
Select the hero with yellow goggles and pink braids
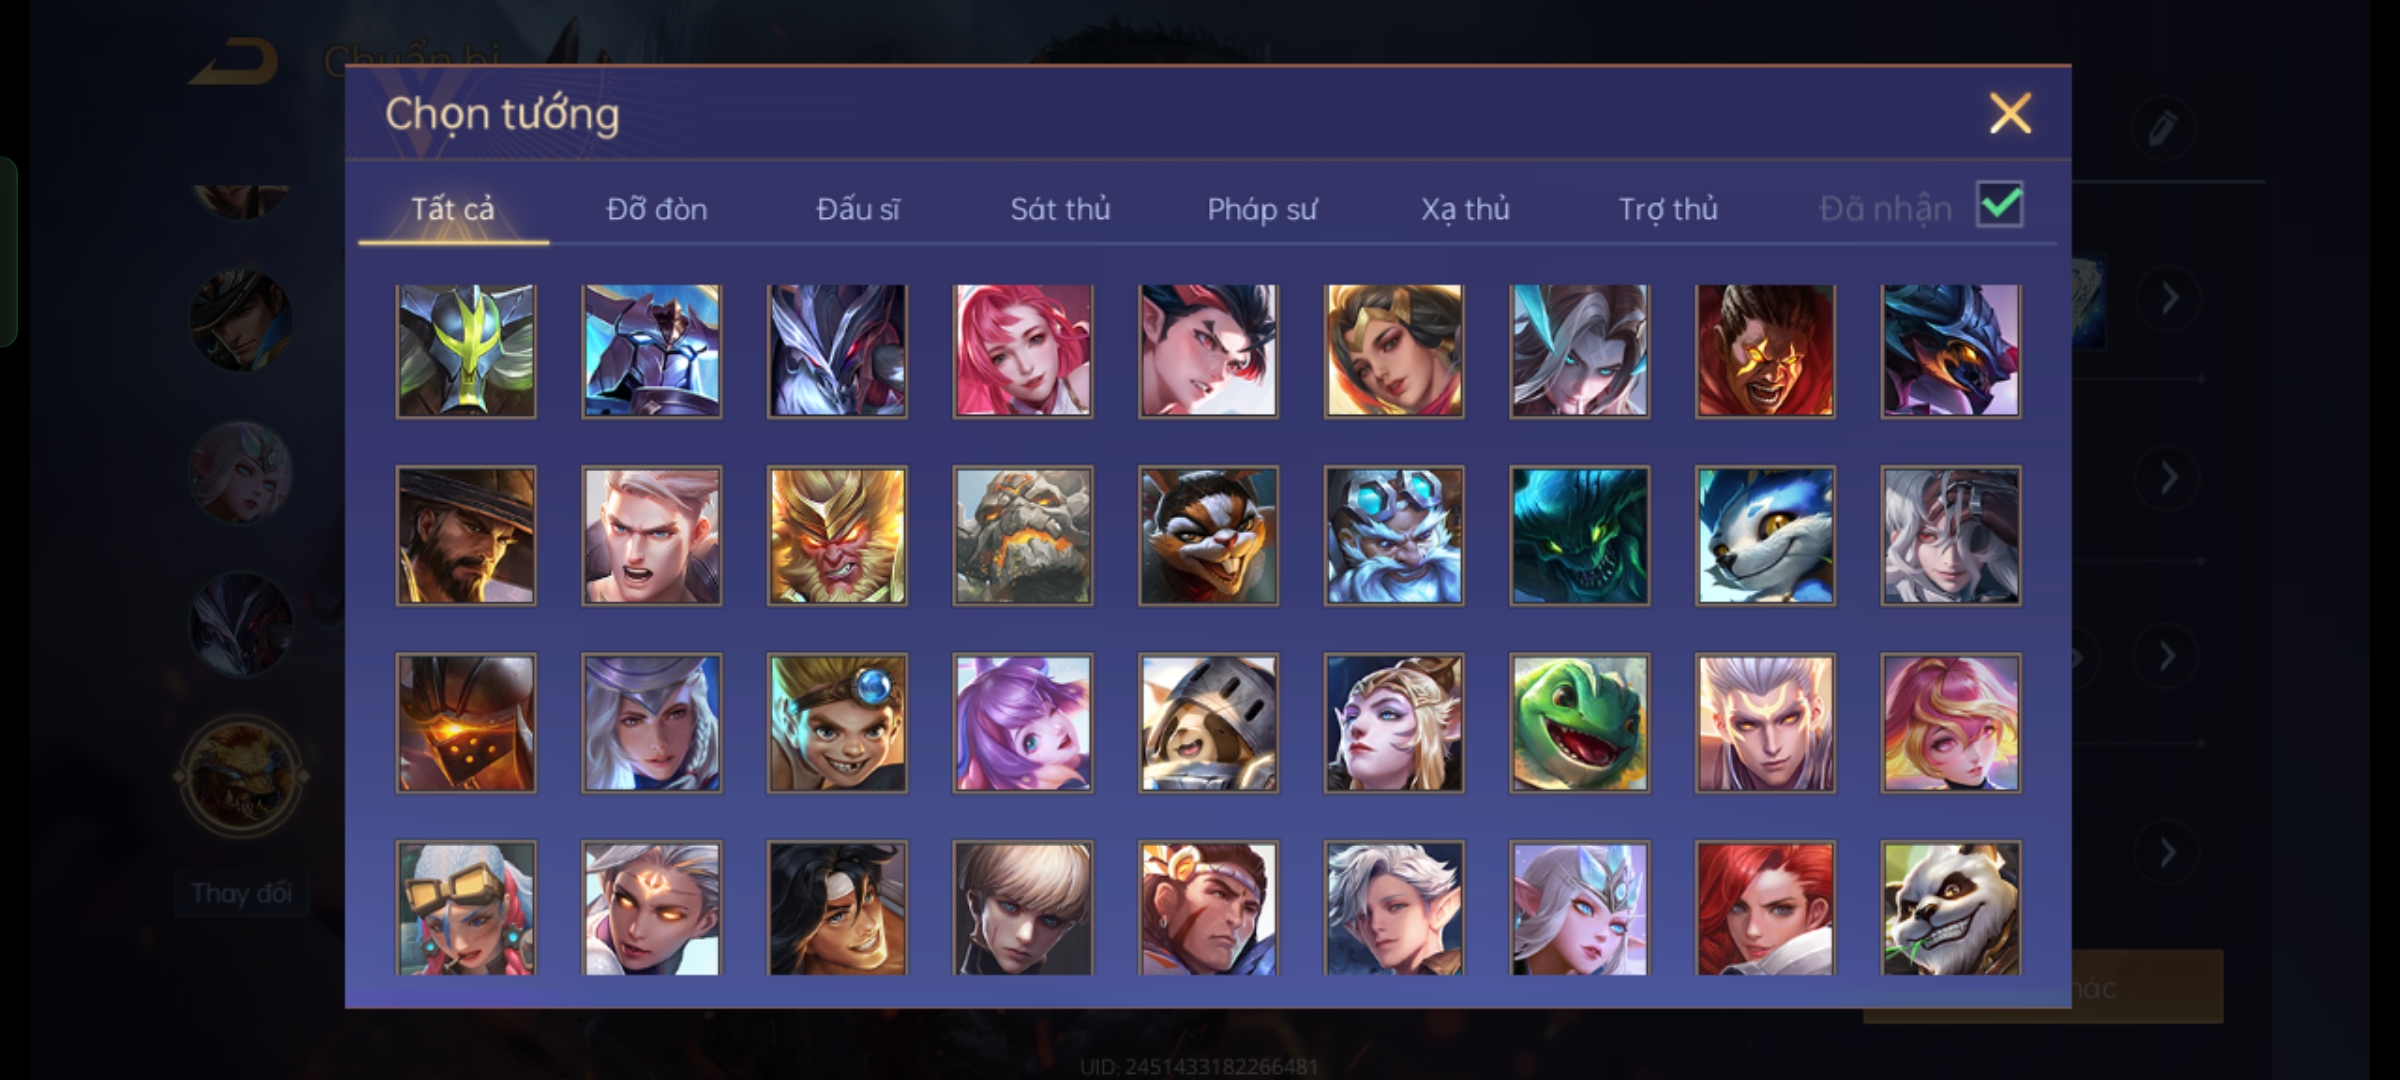click(x=466, y=908)
